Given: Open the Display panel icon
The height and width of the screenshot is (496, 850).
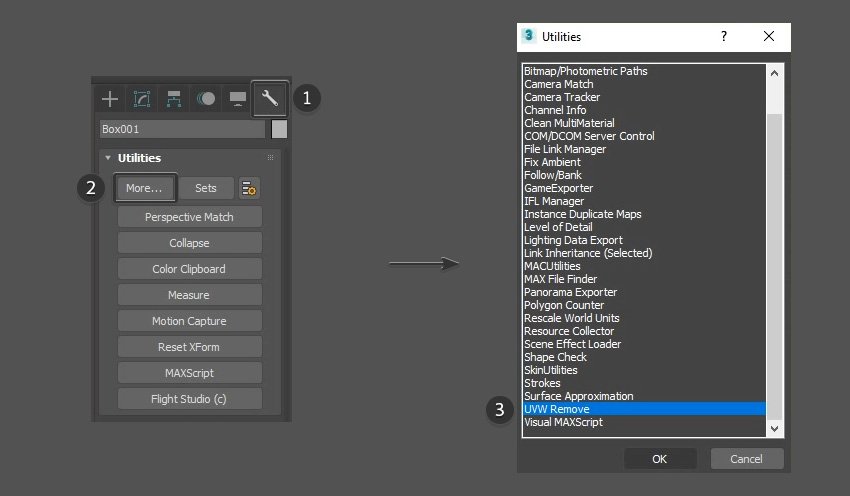Looking at the screenshot, I should click(238, 98).
